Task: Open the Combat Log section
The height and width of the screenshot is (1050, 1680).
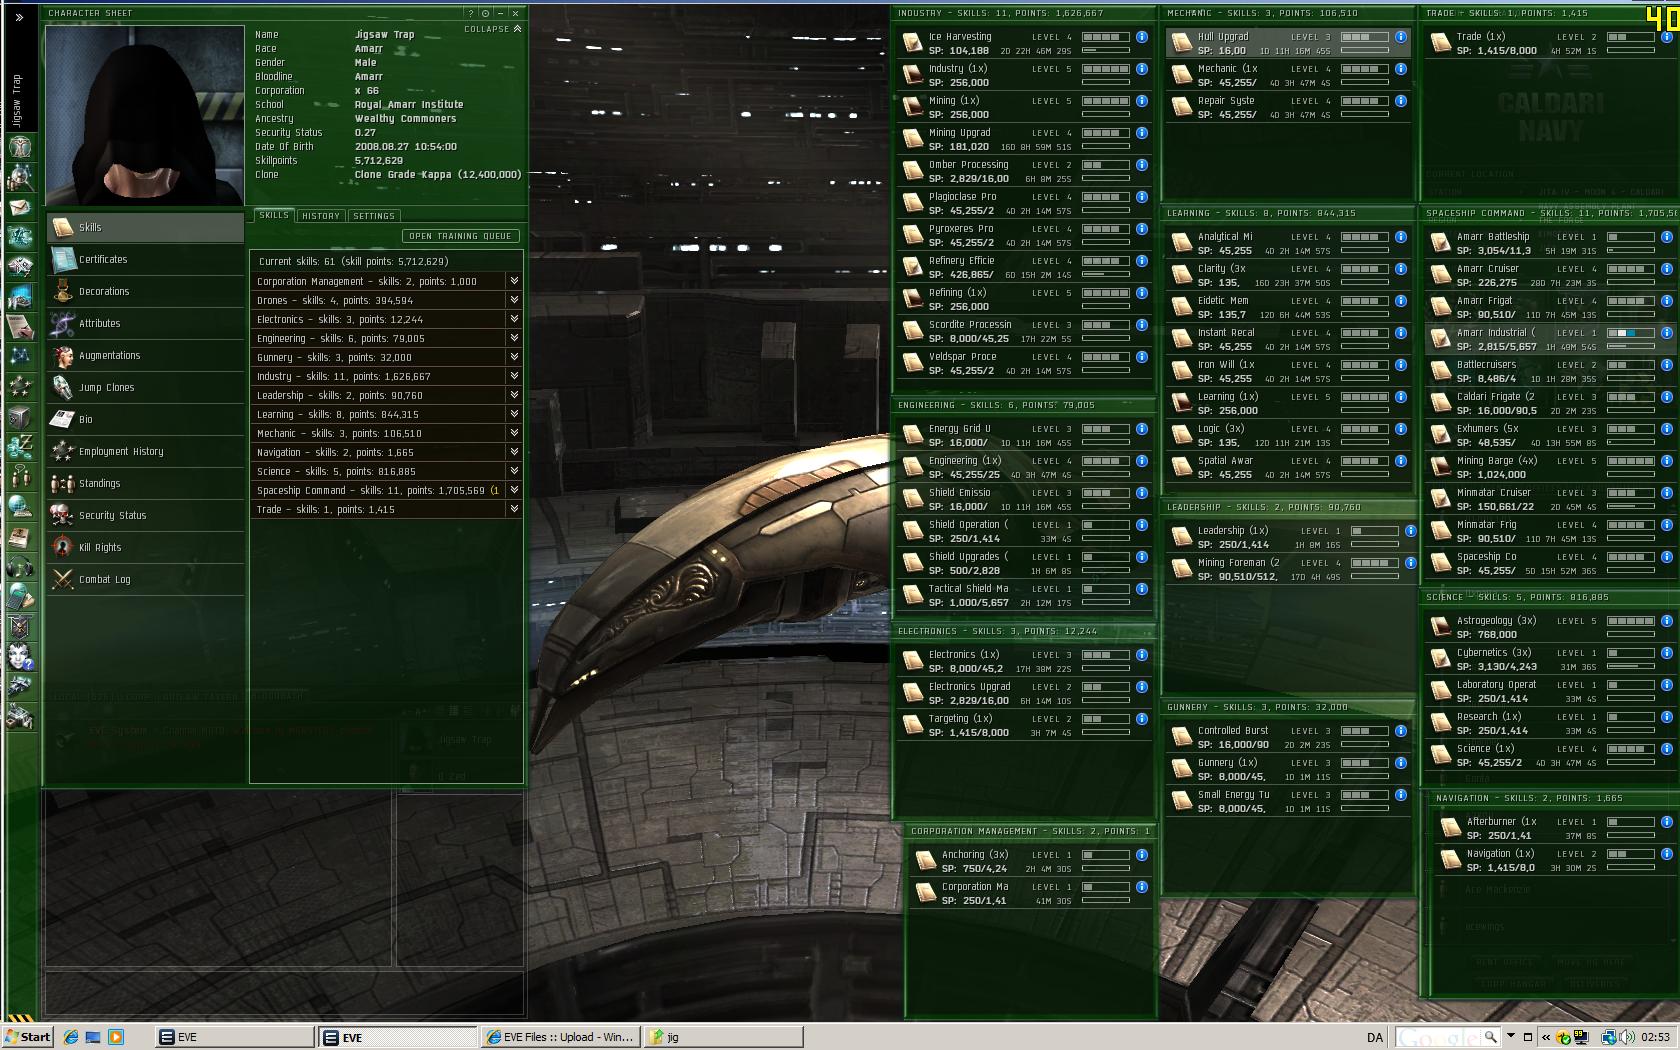Action: click(x=146, y=579)
